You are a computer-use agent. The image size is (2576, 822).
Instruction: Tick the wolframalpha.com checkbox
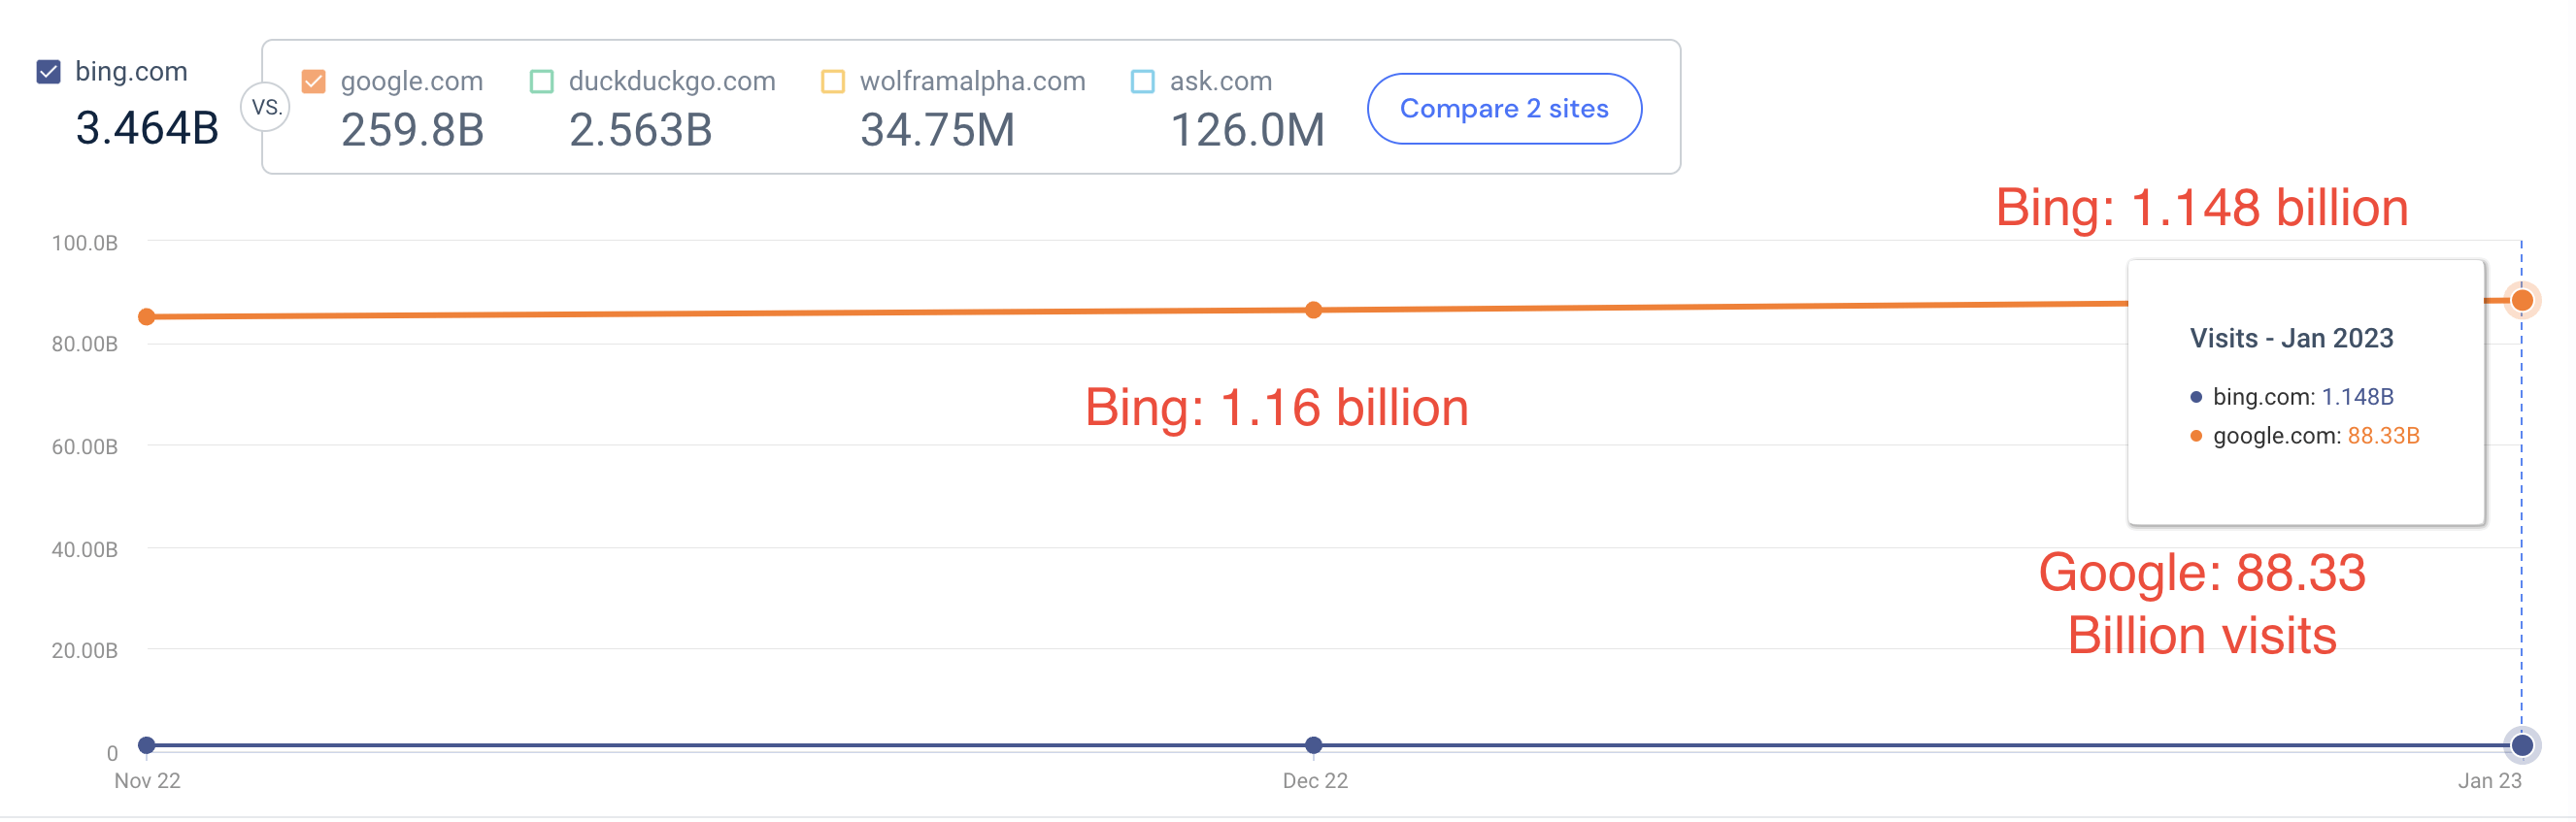(x=832, y=82)
